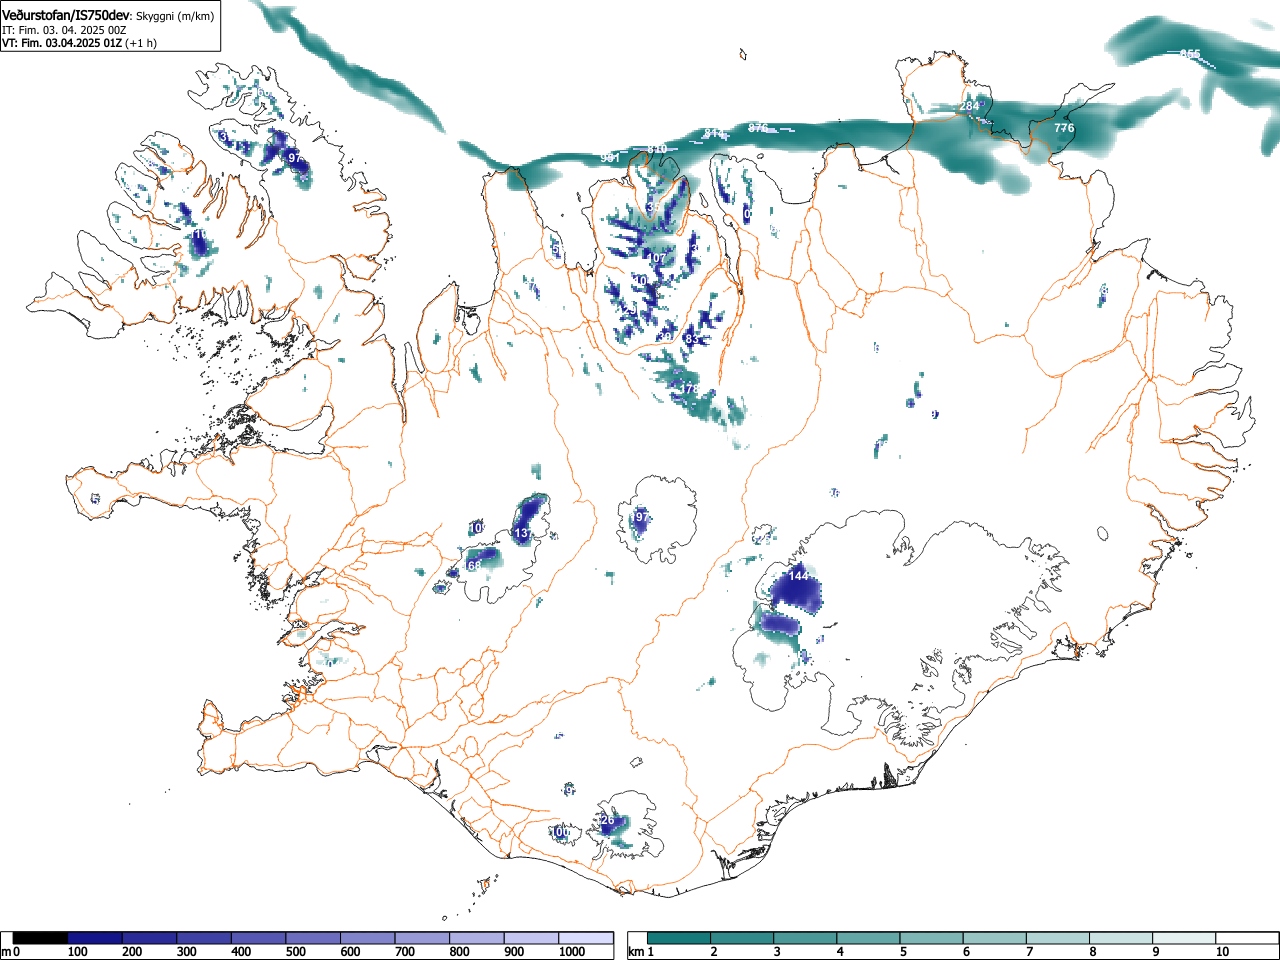This screenshot has height=960, width=1280.
Task: Click the '500' tick label in meter legend
Action: [x=295, y=952]
